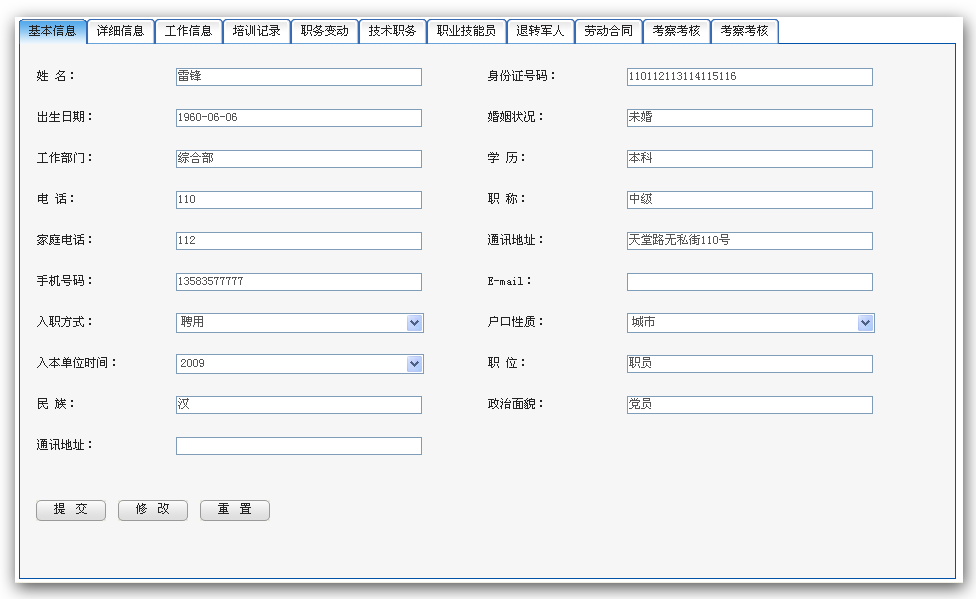Open the 技术职务 tab

click(x=390, y=30)
